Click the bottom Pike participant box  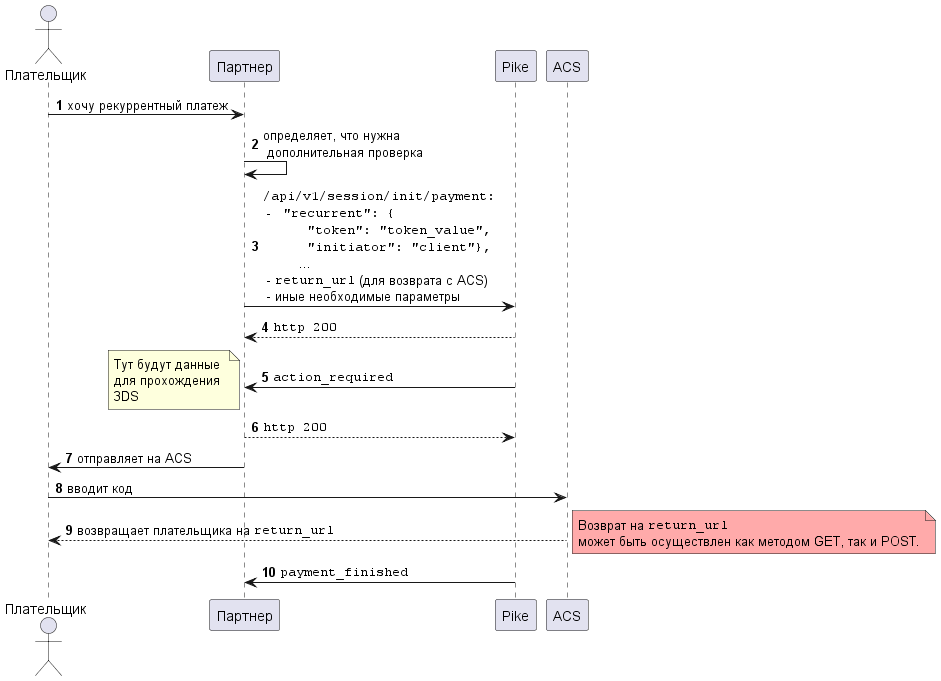[515, 615]
